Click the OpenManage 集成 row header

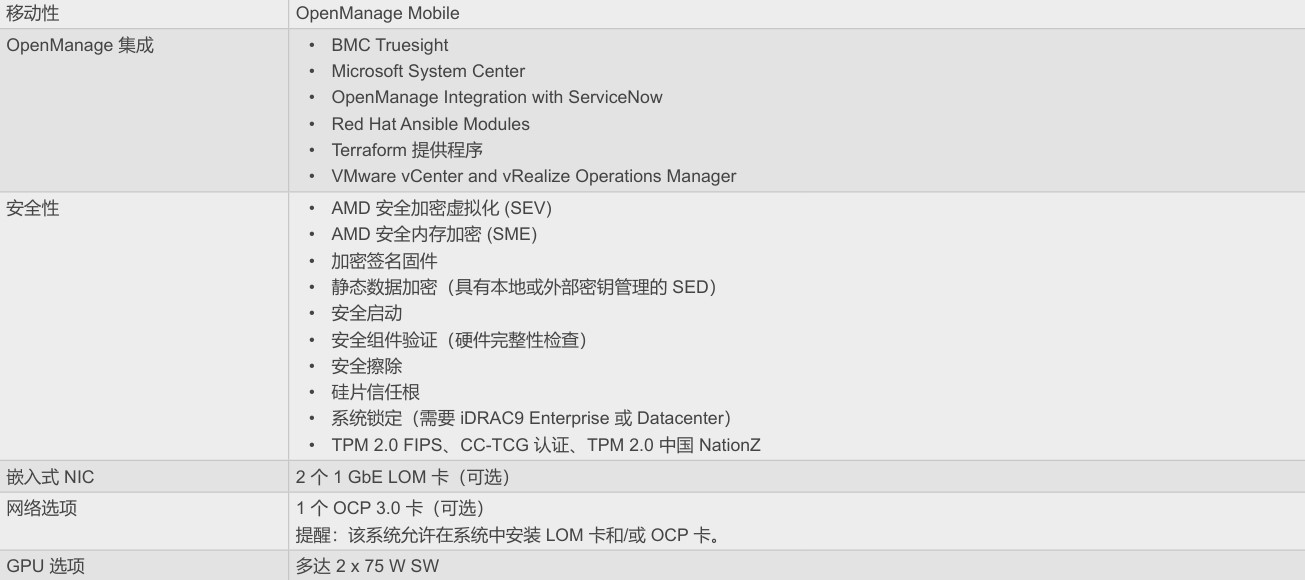(x=80, y=45)
